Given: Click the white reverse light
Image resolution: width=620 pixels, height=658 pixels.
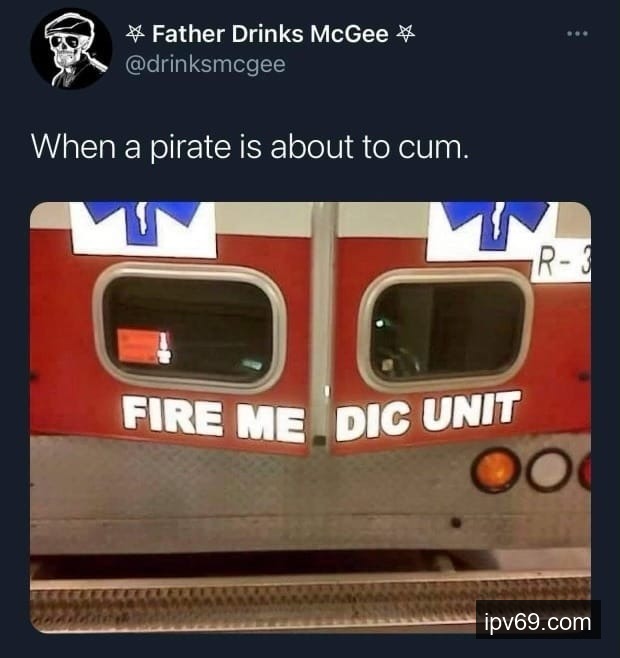Looking at the screenshot, I should [x=549, y=469].
